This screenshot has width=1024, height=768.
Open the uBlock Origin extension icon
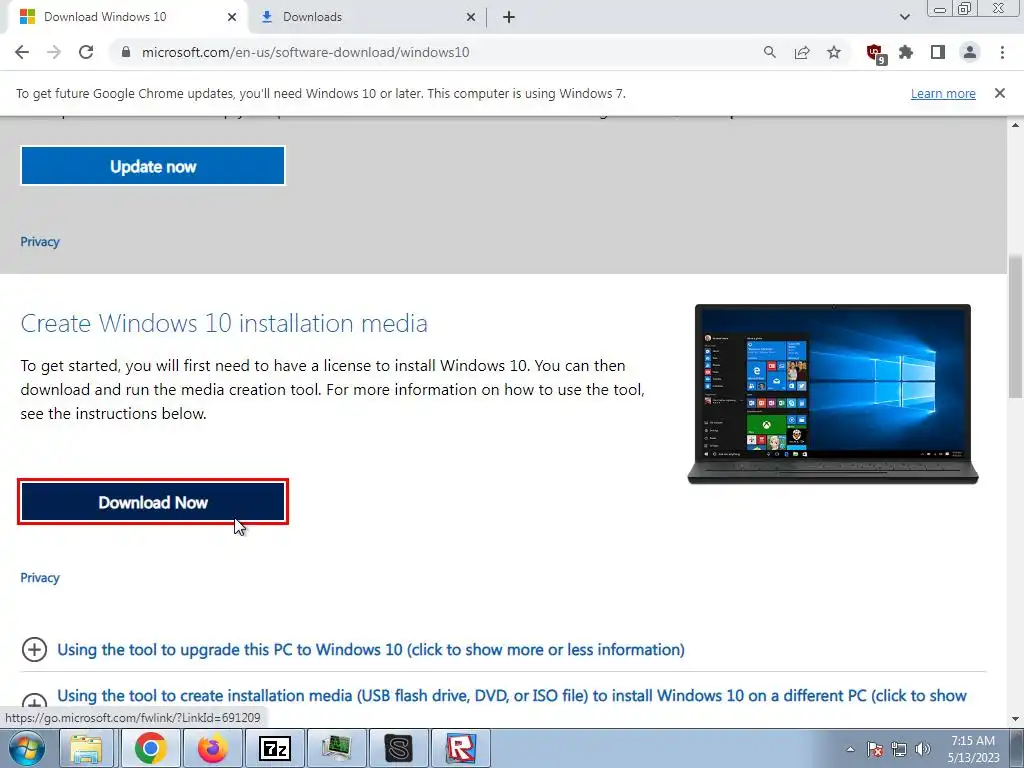coord(875,53)
